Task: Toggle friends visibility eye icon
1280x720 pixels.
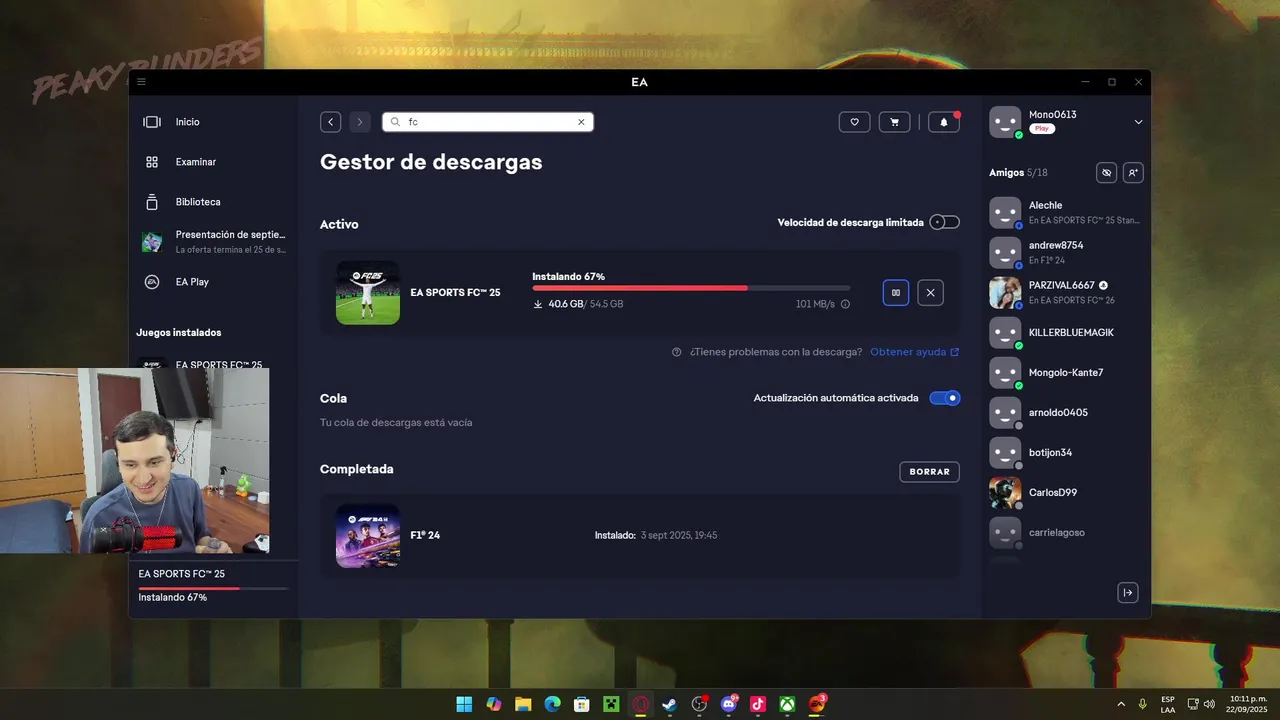Action: point(1106,173)
